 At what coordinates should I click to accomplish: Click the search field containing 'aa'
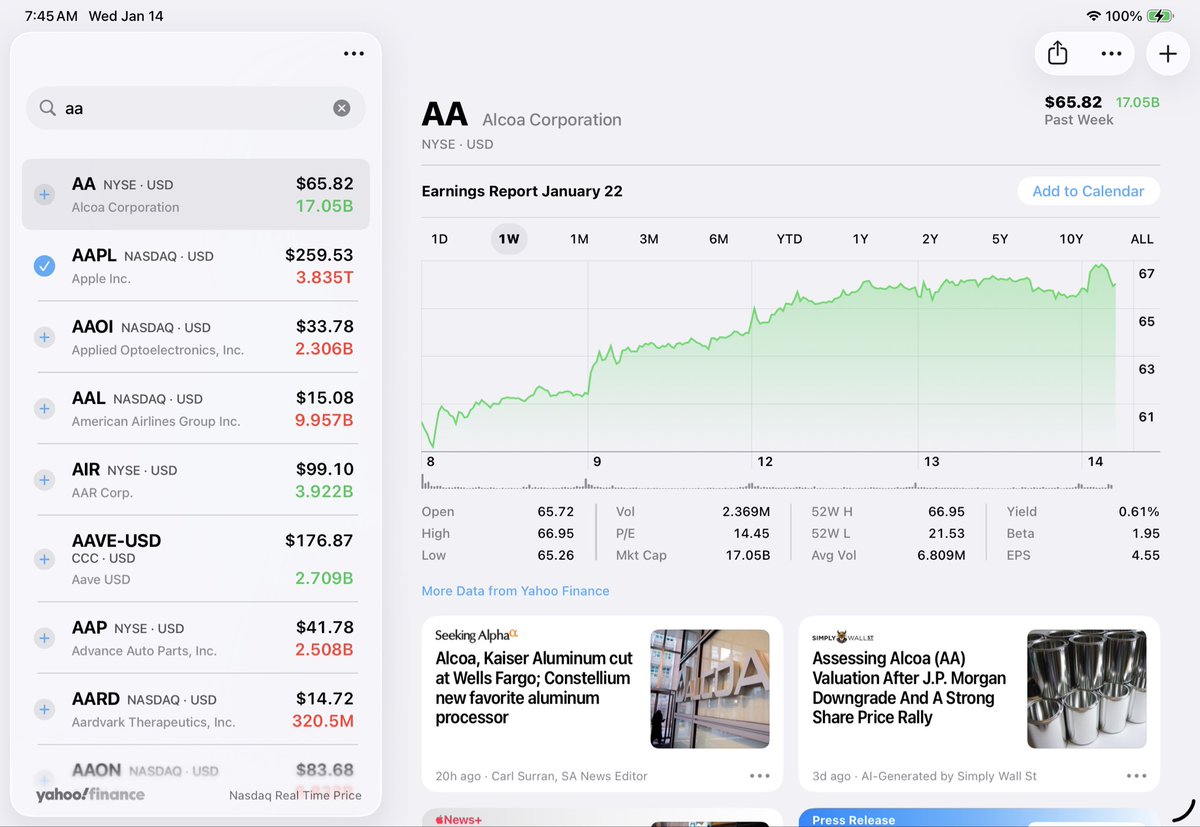coord(196,108)
